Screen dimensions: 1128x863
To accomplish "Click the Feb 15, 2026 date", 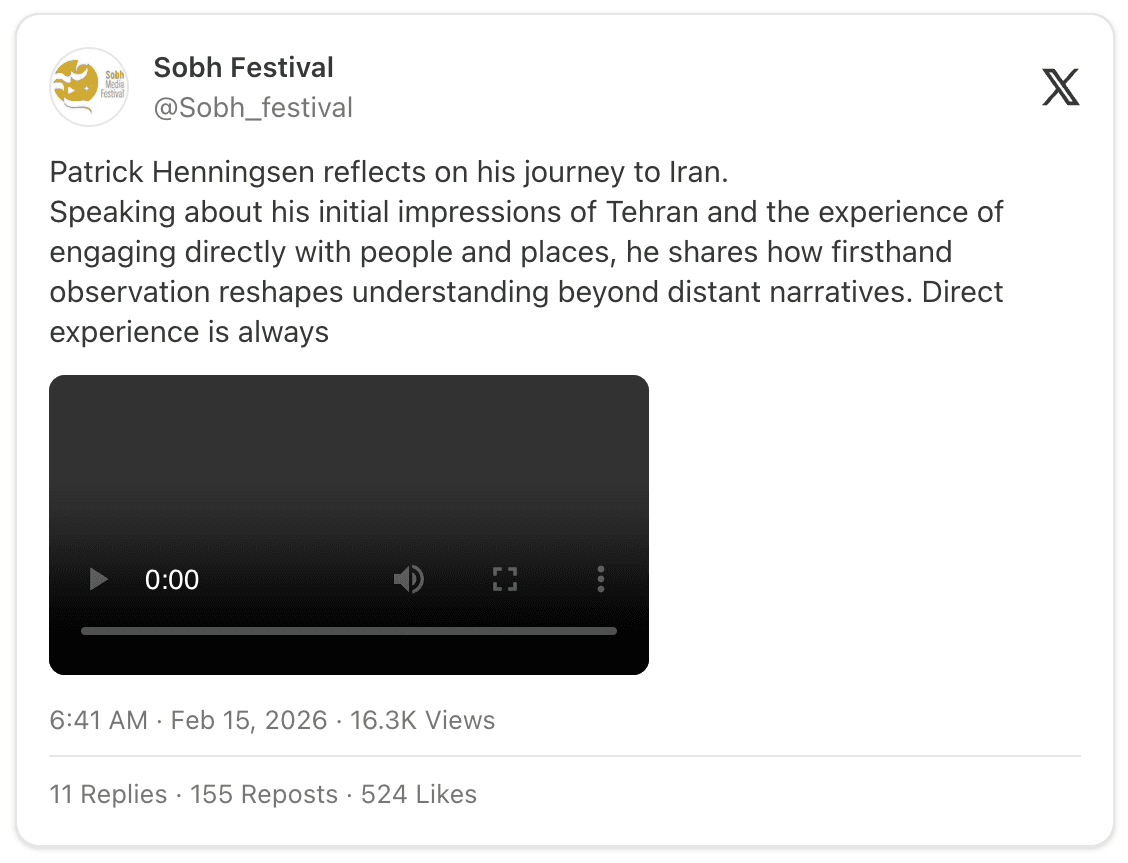I will point(249,720).
